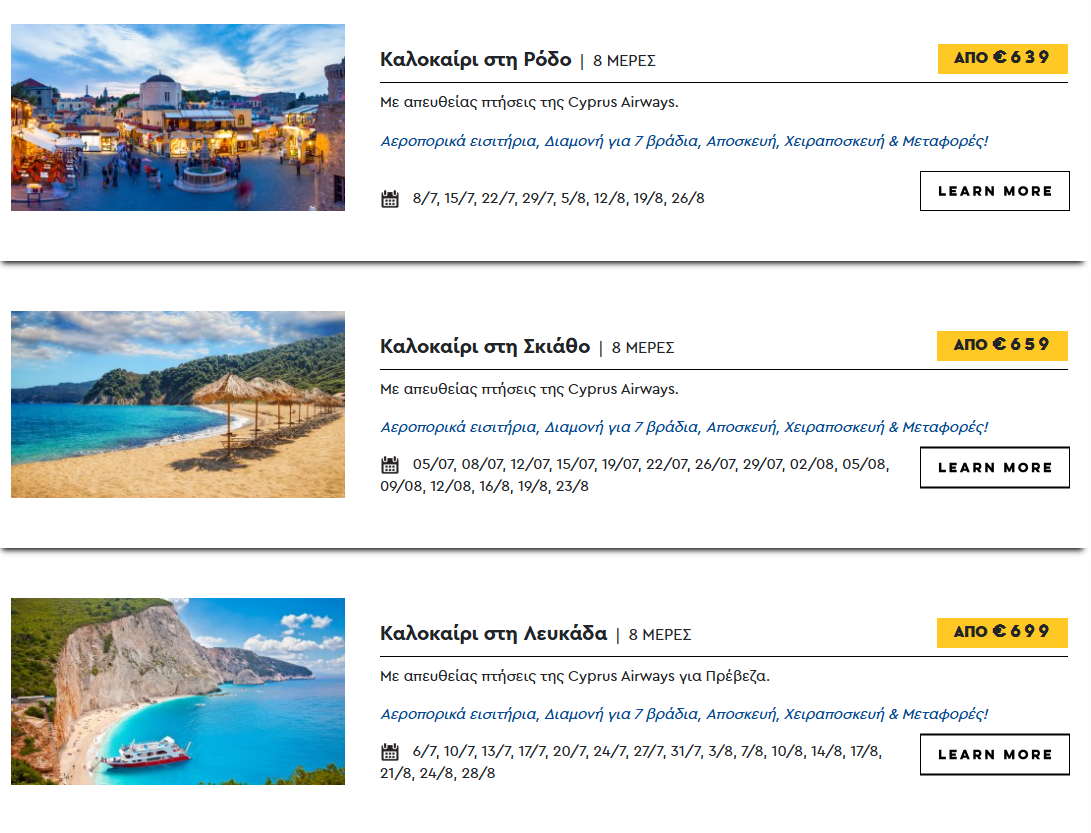Open the Καλοκαίρι στη Λευκάδα title

493,633
